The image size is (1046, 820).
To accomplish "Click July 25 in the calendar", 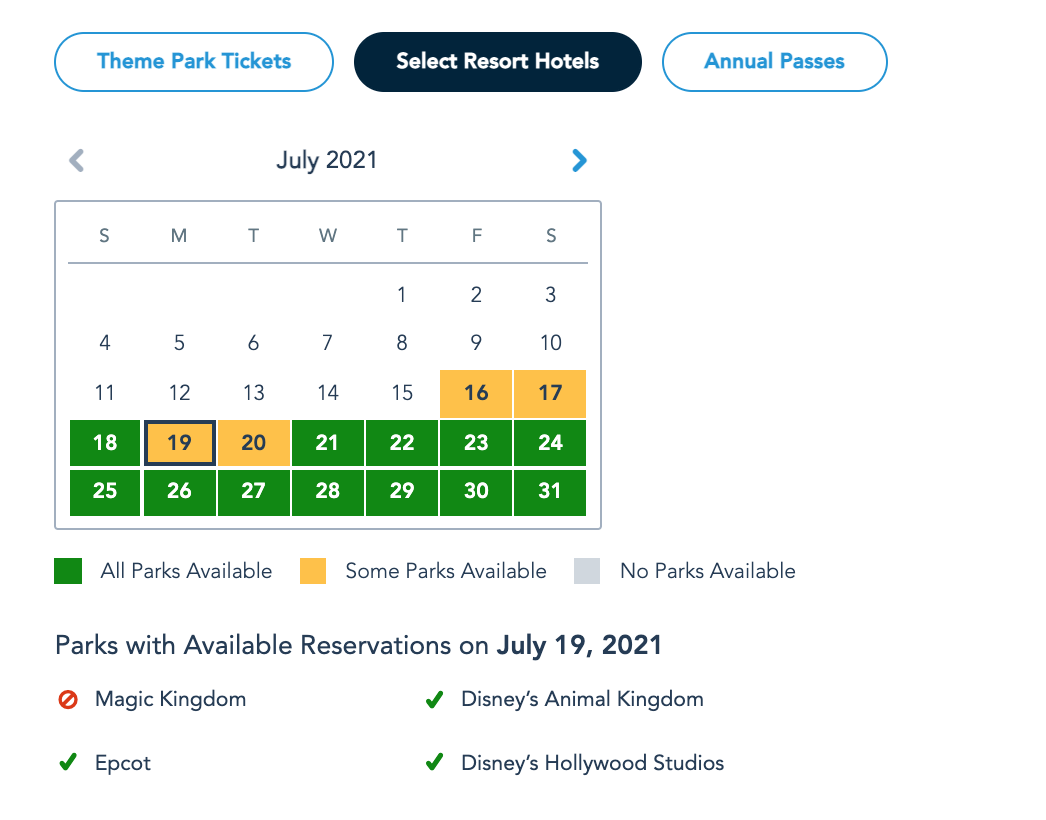I will point(105,492).
